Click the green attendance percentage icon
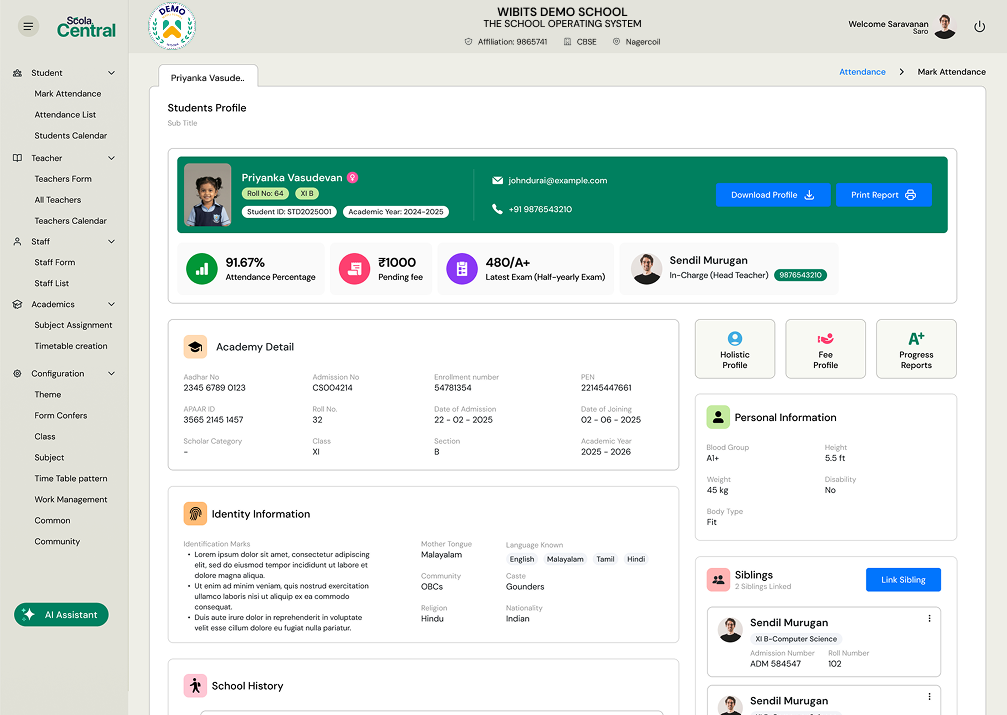 pyautogui.click(x=202, y=269)
